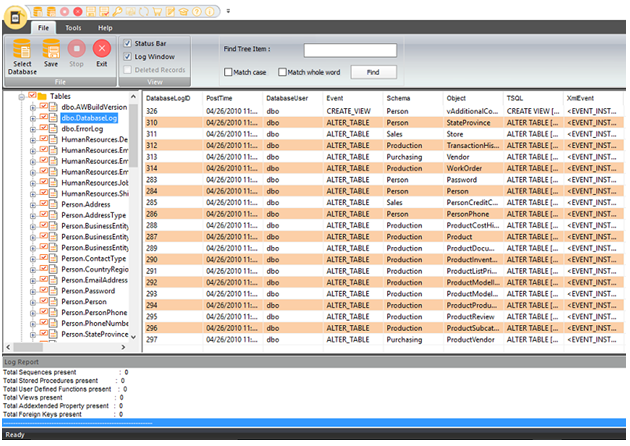Open the Help ribbon tab
This screenshot has height=446, width=630.
(105, 28)
